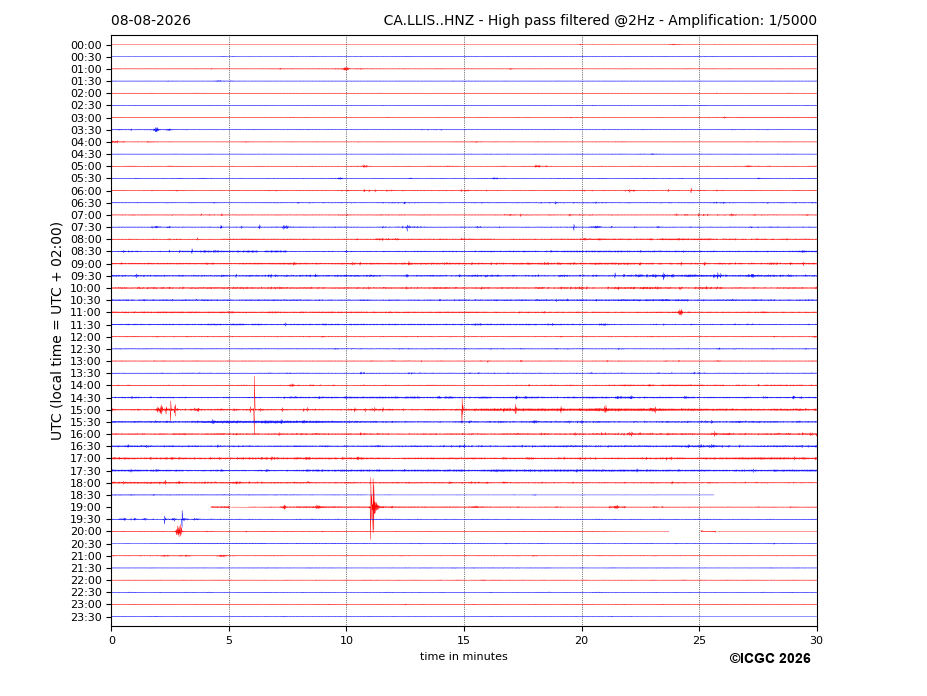
Task: Click the tall spike on the 15:00 trace
Action: 255,406
